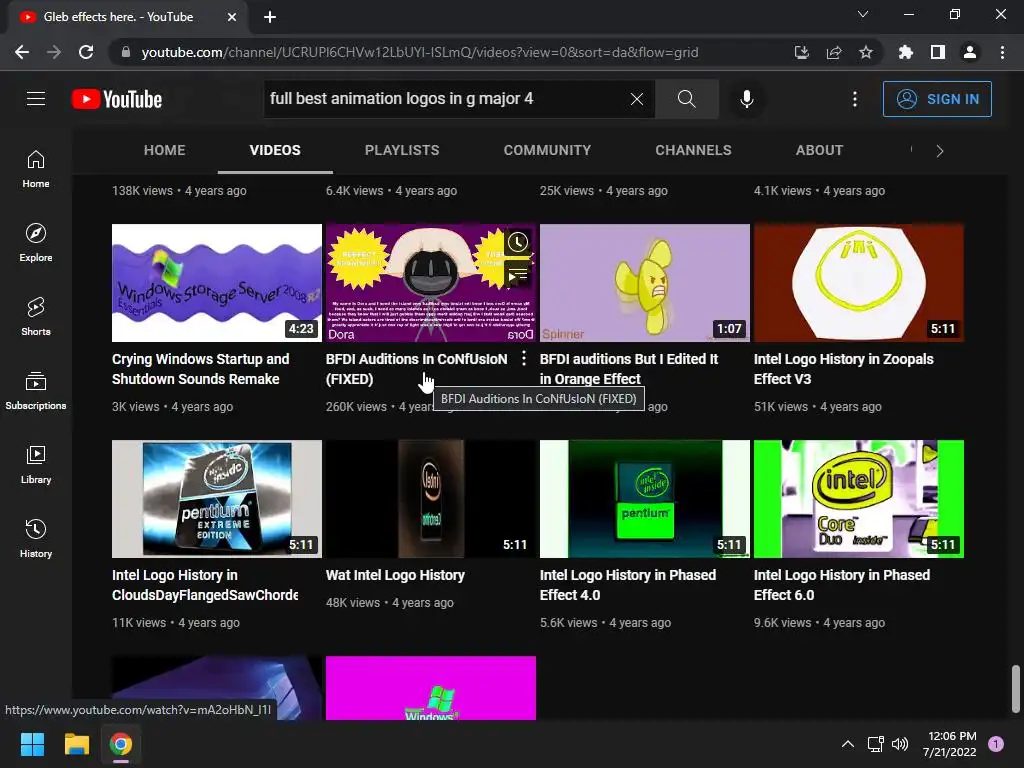Click the yellow Spinner video thumbnail
This screenshot has width=1024, height=768.
[x=645, y=283]
